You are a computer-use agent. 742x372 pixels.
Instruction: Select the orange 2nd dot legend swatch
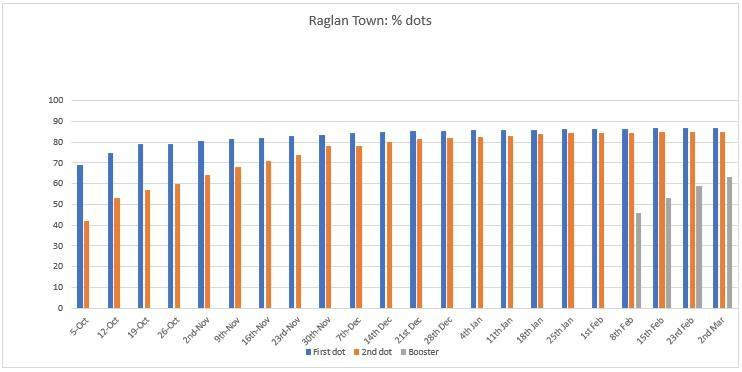(357, 352)
